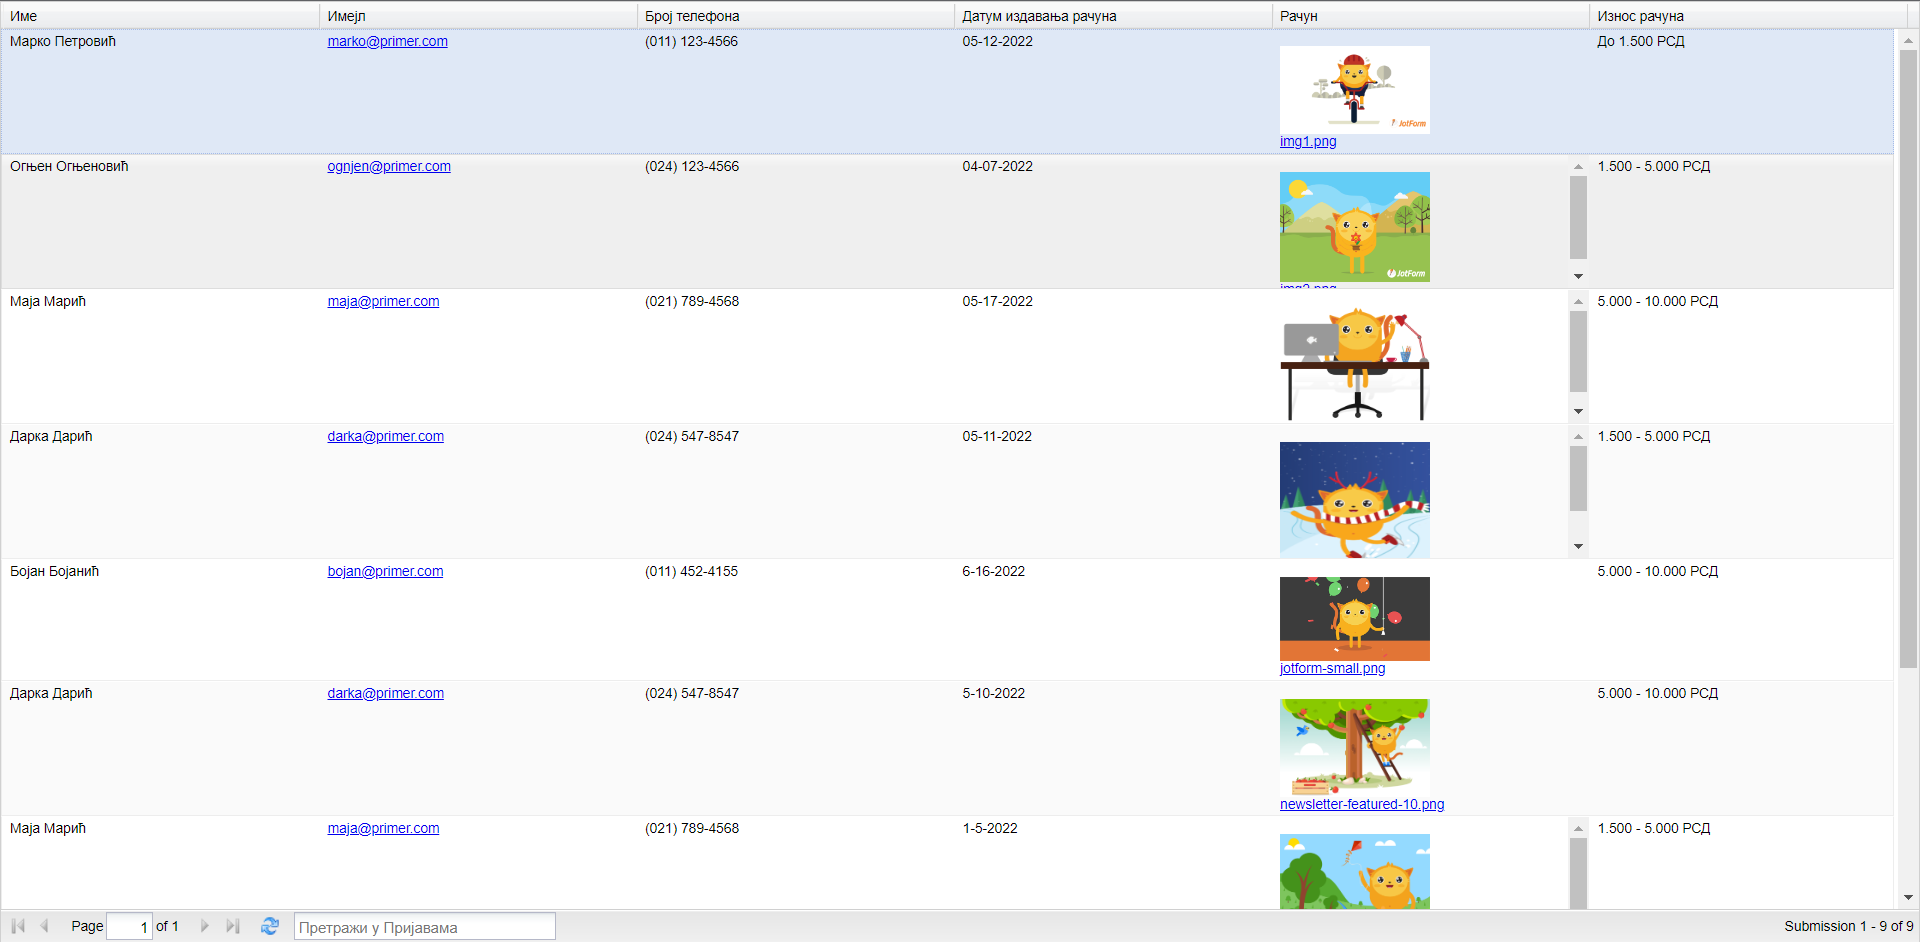Image resolution: width=1920 pixels, height=942 pixels.
Task: Click the amount 'До 1.500 РСД'
Action: point(1641,41)
